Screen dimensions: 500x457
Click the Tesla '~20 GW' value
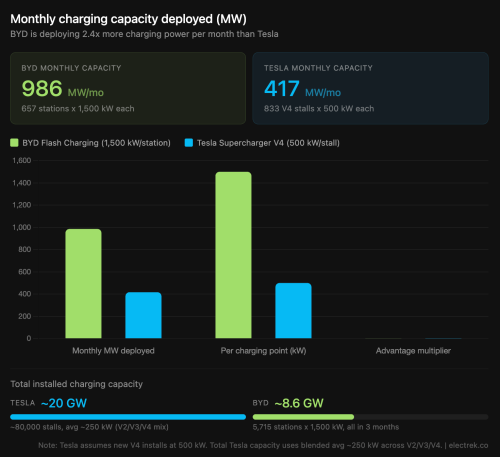click(64, 403)
